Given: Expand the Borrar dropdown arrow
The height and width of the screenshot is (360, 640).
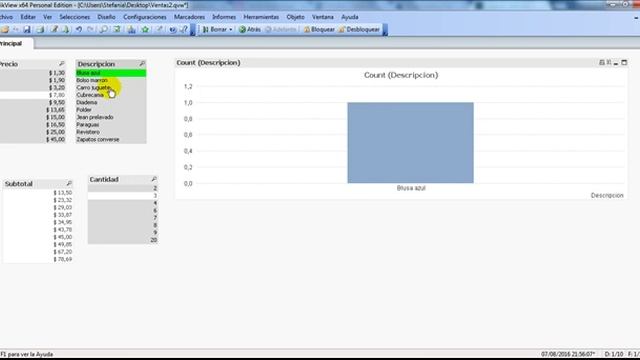Looking at the screenshot, I should pos(231,29).
